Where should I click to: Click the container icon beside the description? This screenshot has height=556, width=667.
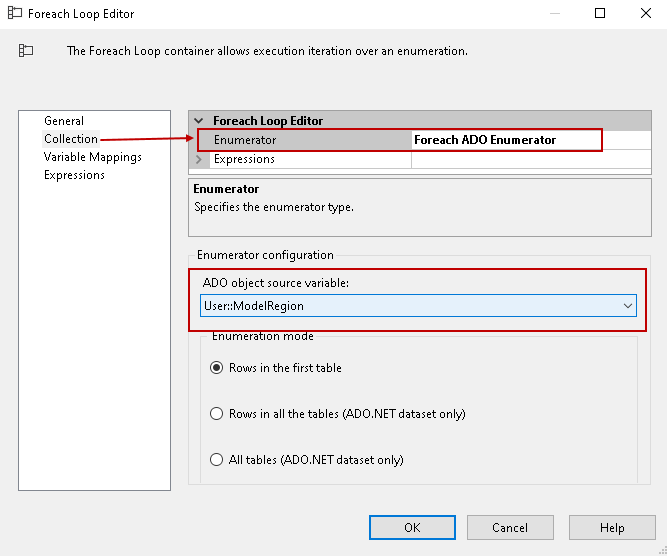(x=26, y=50)
